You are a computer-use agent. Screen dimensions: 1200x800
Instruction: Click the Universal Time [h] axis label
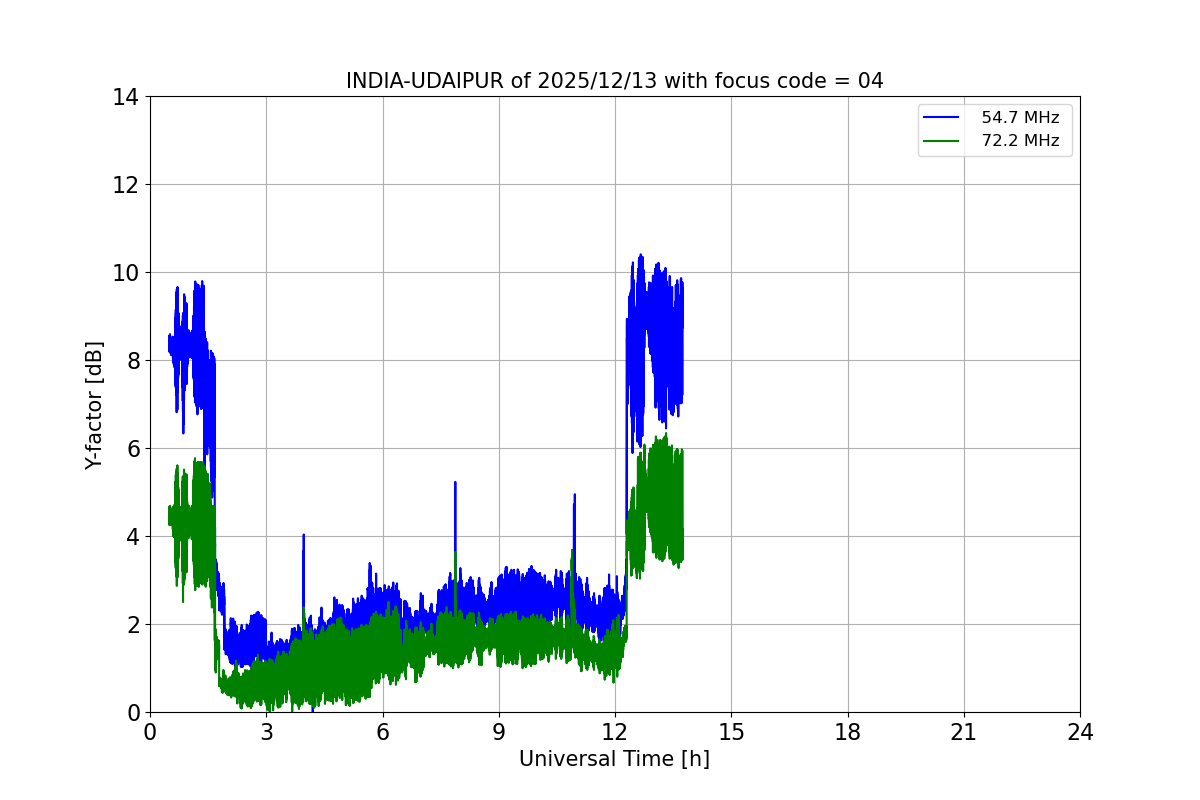614,759
